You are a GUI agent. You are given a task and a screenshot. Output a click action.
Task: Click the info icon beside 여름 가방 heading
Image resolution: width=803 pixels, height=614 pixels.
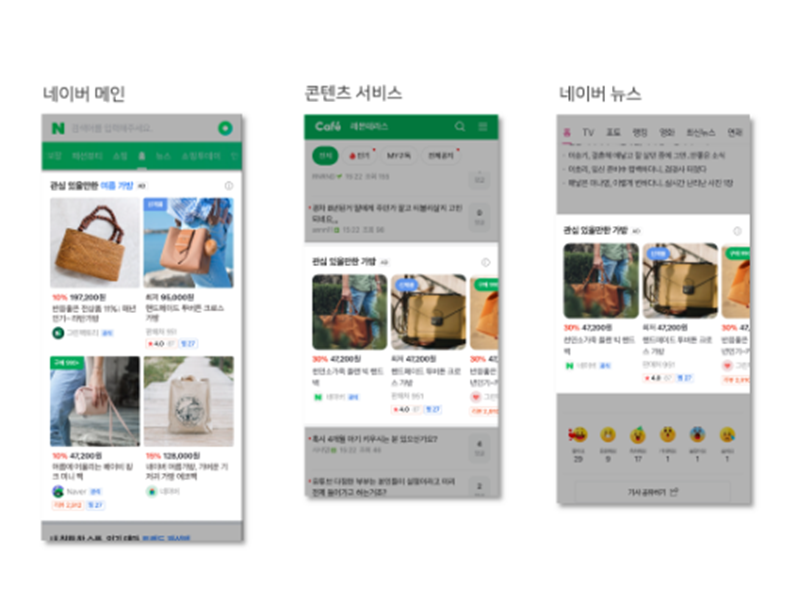coord(228,185)
